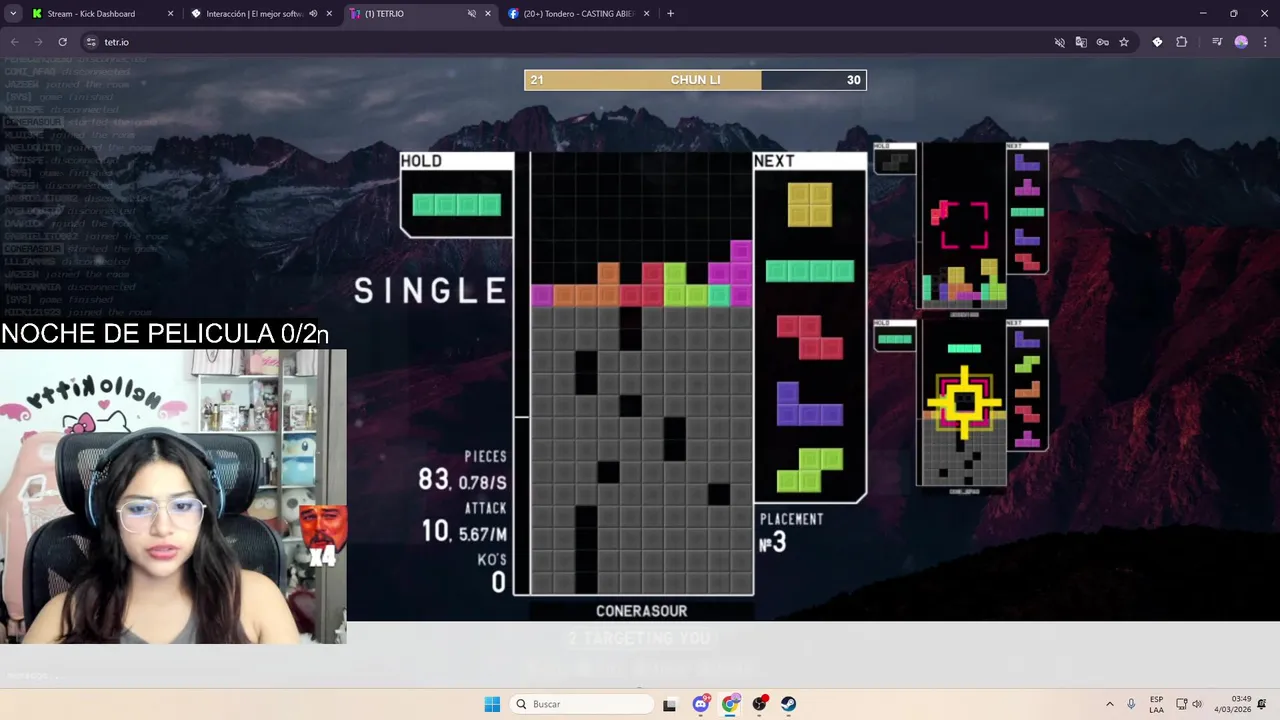Click the streamer webcam overlay
The height and width of the screenshot is (720, 1280).
click(173, 496)
